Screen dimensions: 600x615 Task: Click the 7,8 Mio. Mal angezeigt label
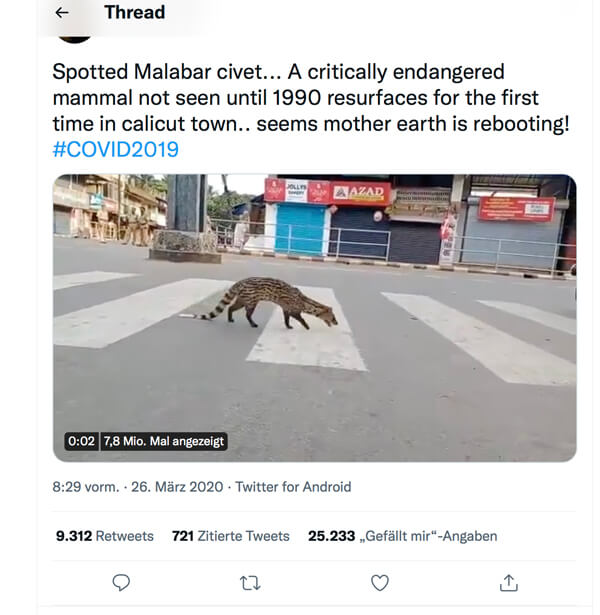pyautogui.click(x=164, y=441)
